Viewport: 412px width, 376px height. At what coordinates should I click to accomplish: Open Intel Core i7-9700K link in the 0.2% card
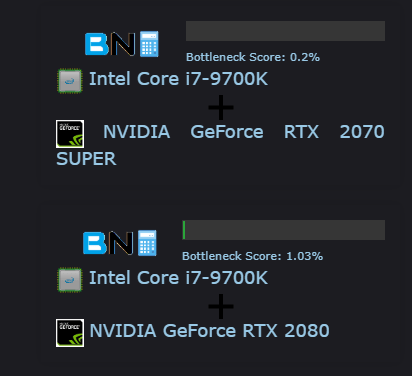[x=178, y=79]
